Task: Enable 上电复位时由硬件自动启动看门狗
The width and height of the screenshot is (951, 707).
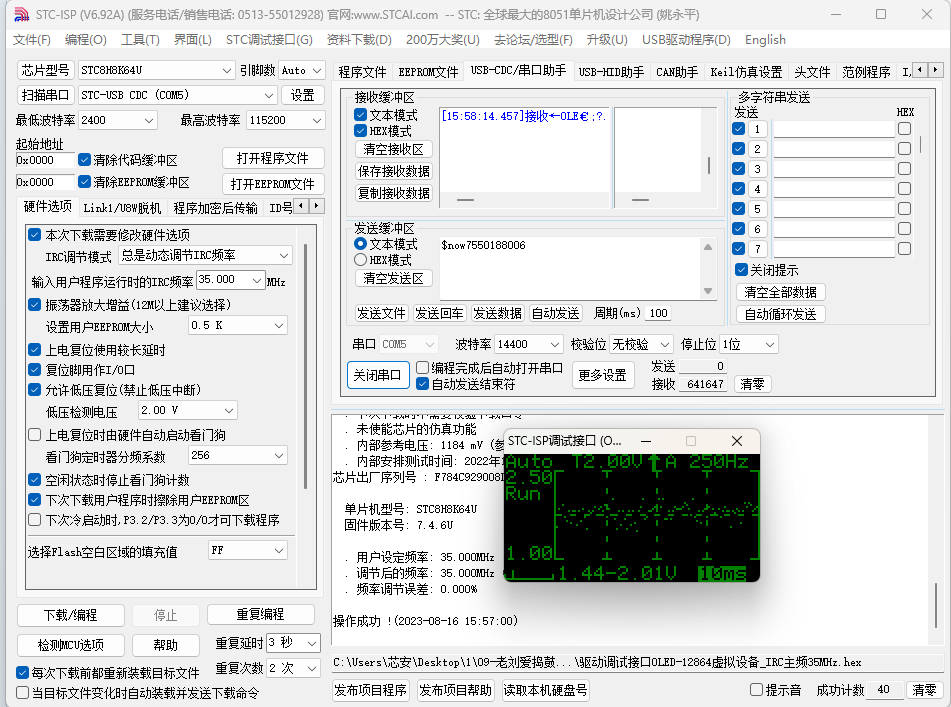Action: tap(35, 435)
